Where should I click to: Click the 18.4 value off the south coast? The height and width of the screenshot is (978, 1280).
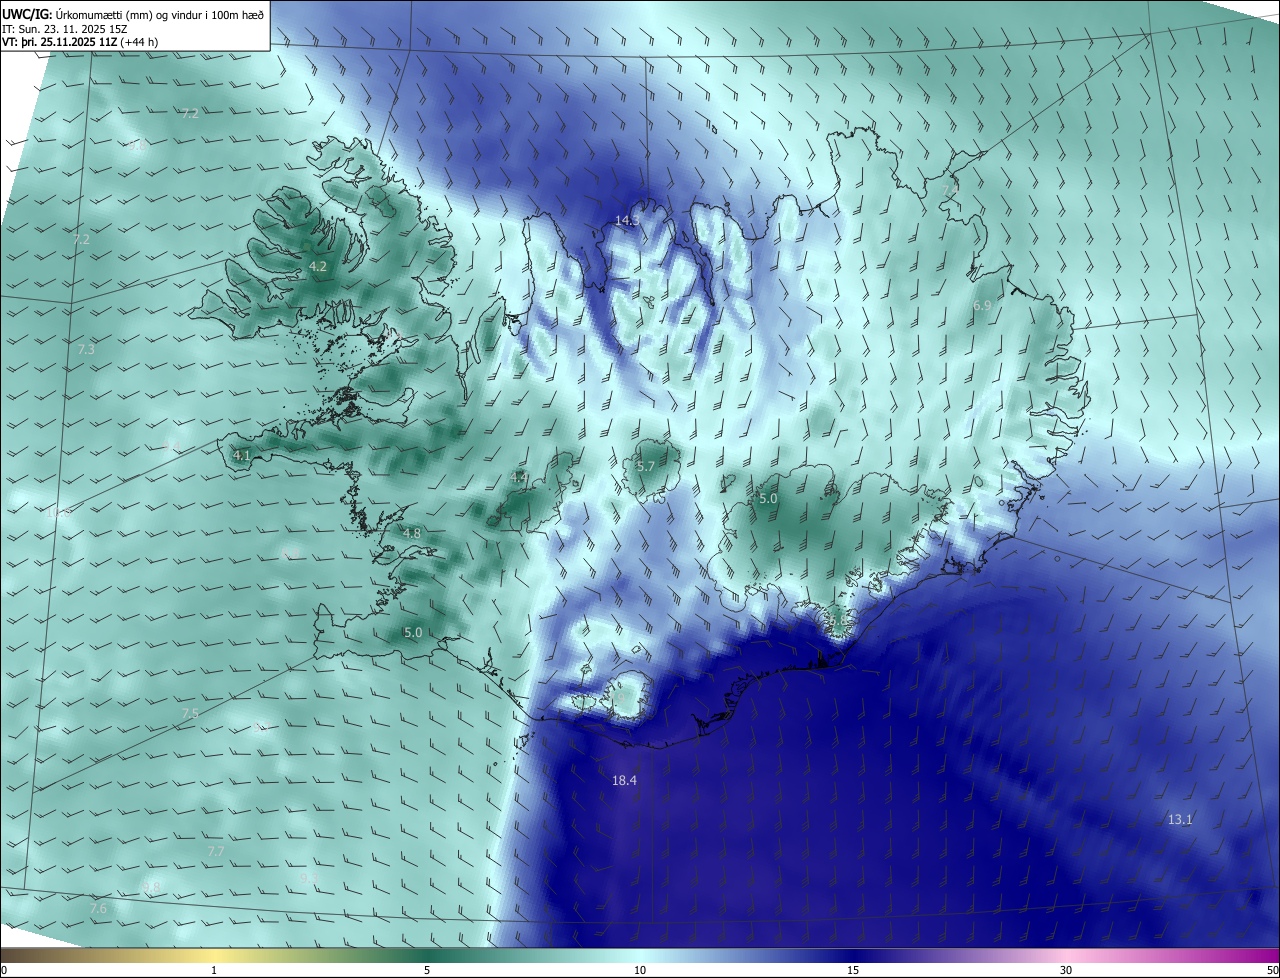[624, 780]
